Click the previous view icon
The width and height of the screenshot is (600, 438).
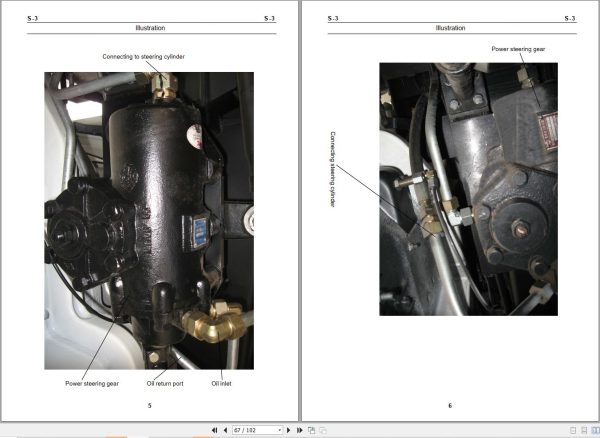coord(311,430)
